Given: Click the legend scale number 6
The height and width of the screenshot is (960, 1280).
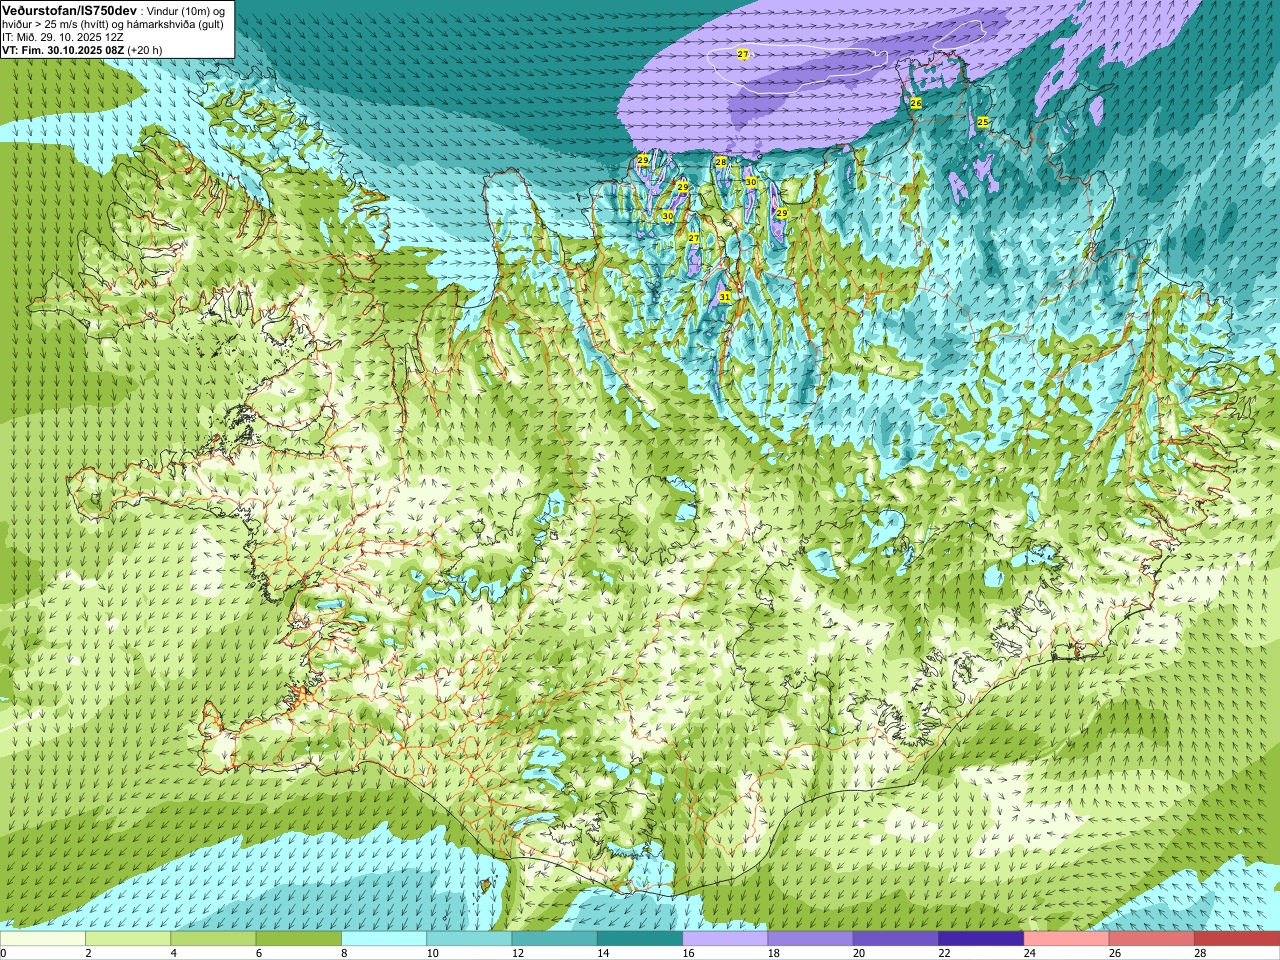Looking at the screenshot, I should (259, 953).
